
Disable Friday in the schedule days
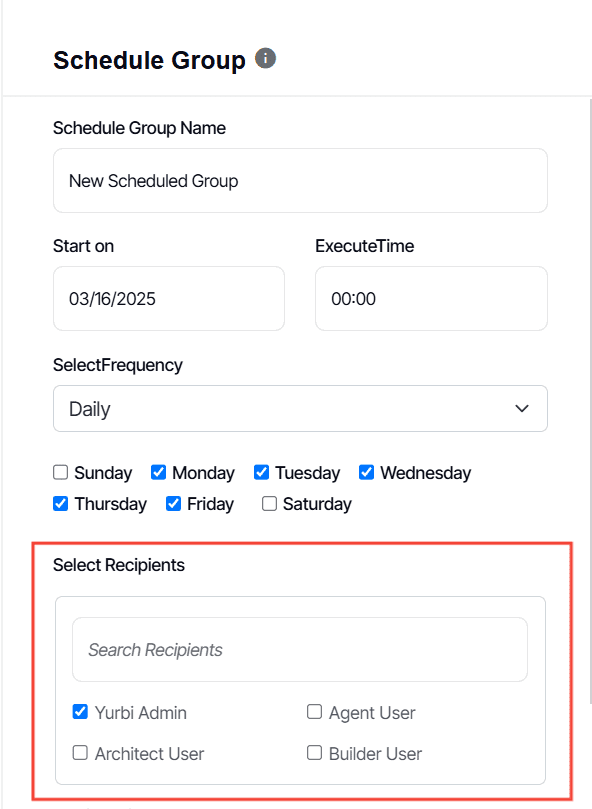click(x=172, y=504)
